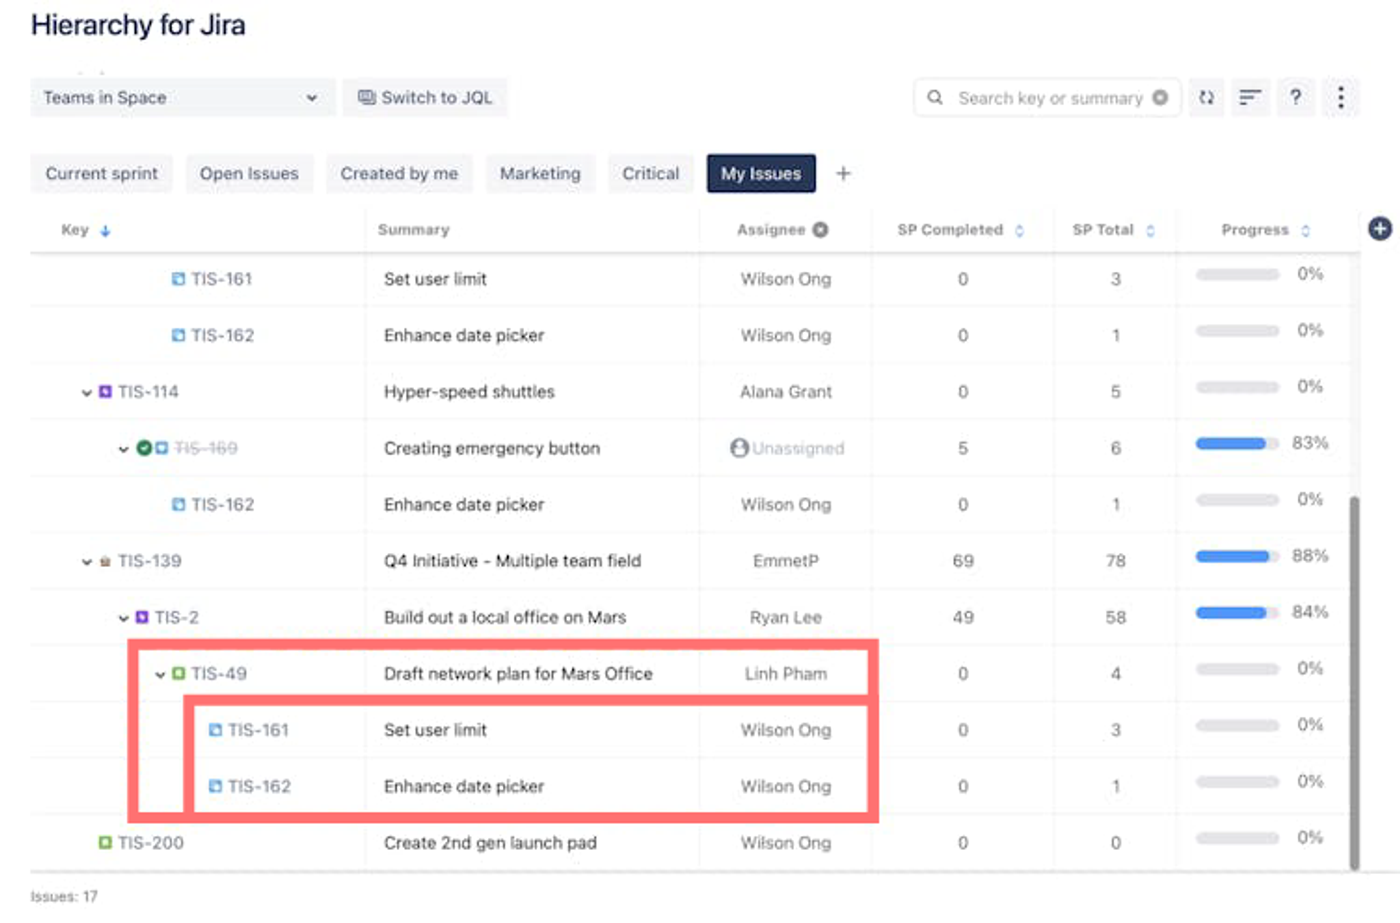Switch to the Open Issues view

point(249,173)
